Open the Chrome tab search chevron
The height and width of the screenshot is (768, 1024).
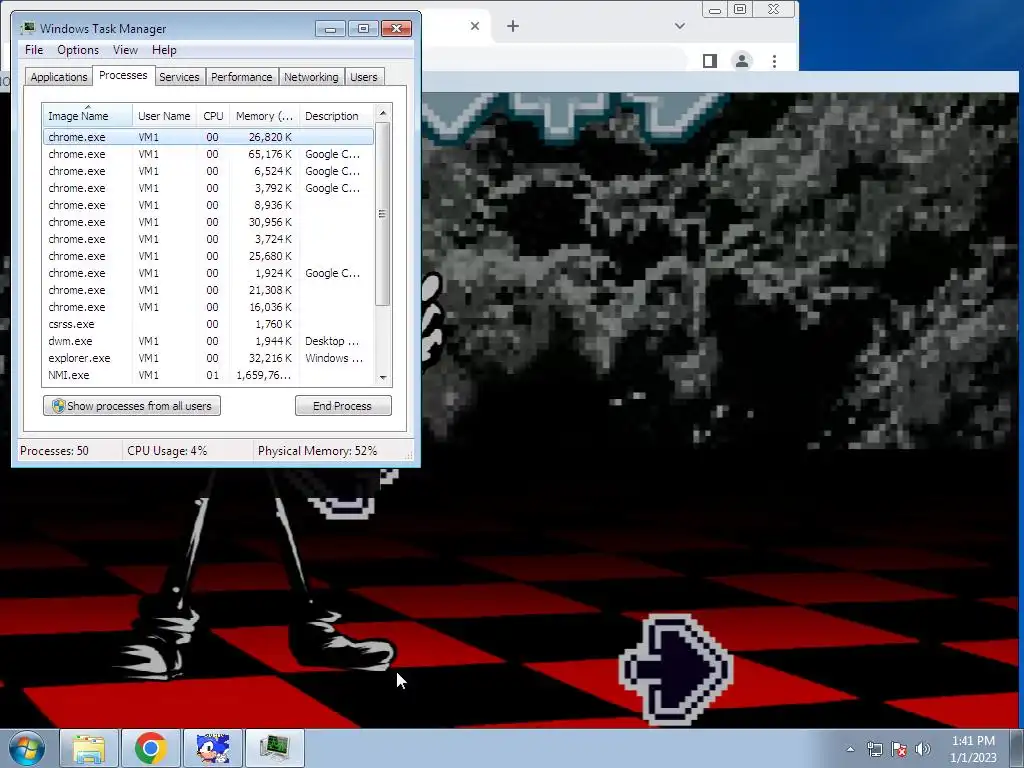[x=680, y=26]
